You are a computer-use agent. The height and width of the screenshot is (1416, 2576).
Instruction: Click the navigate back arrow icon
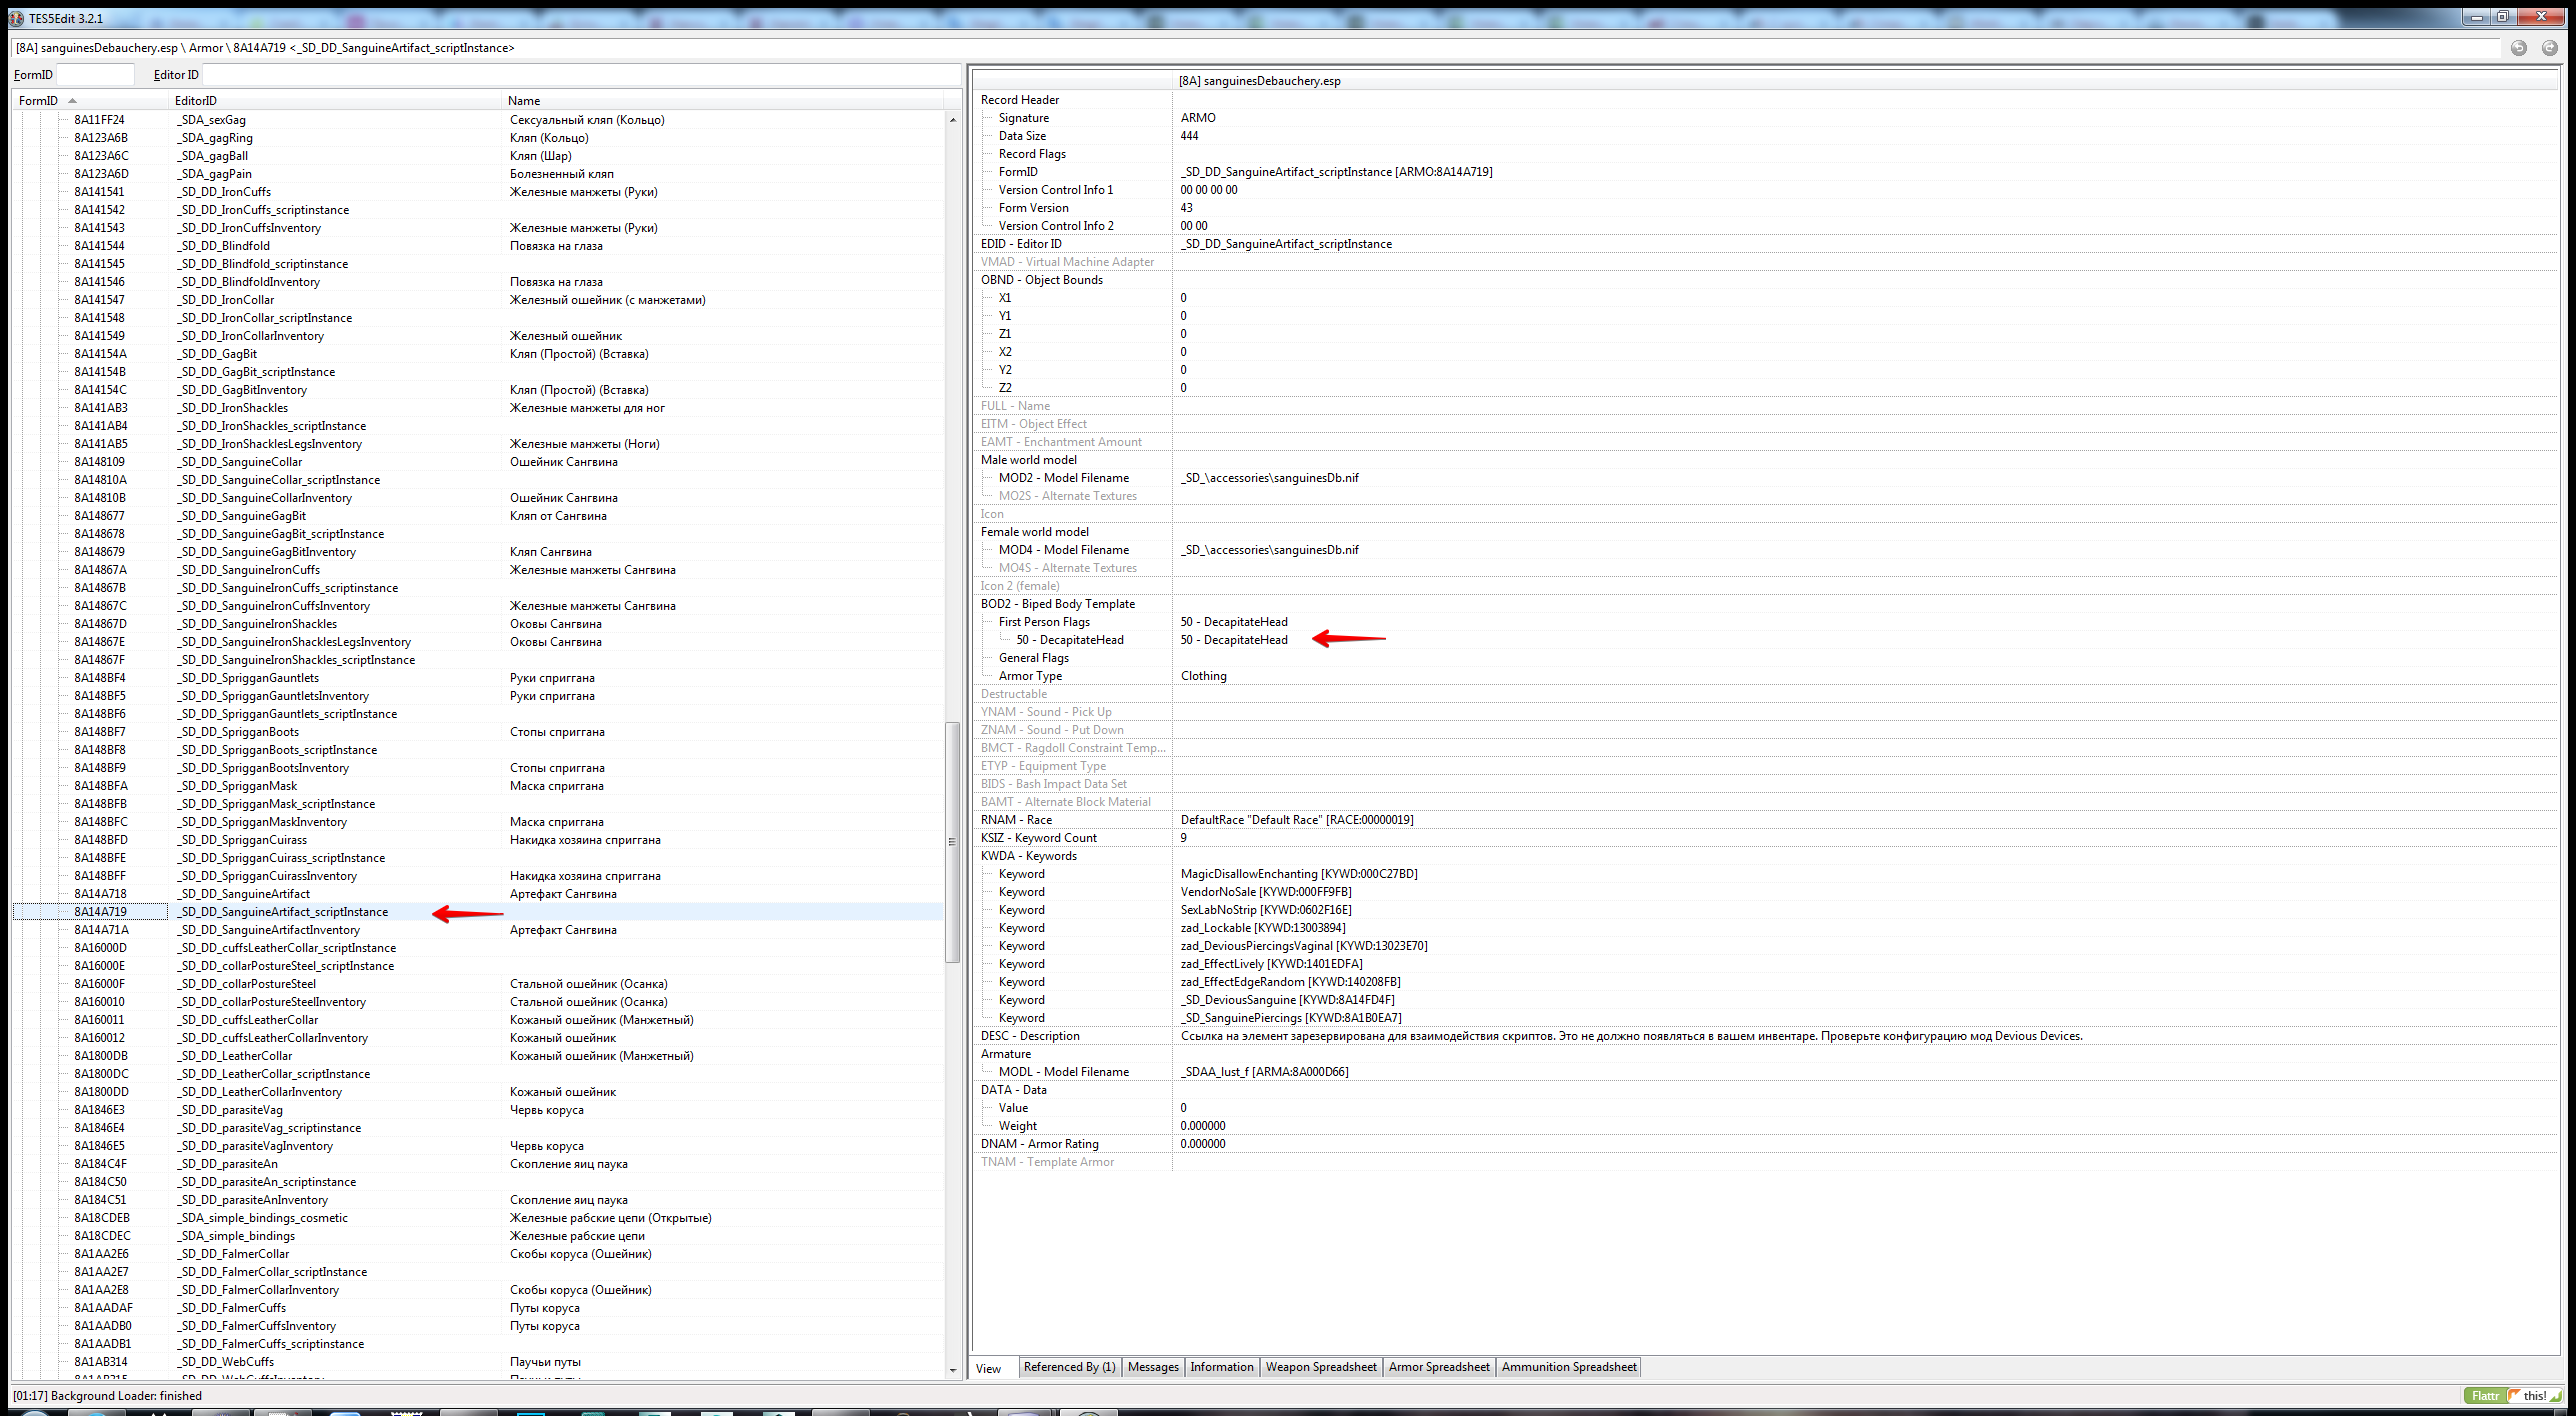click(x=2518, y=48)
